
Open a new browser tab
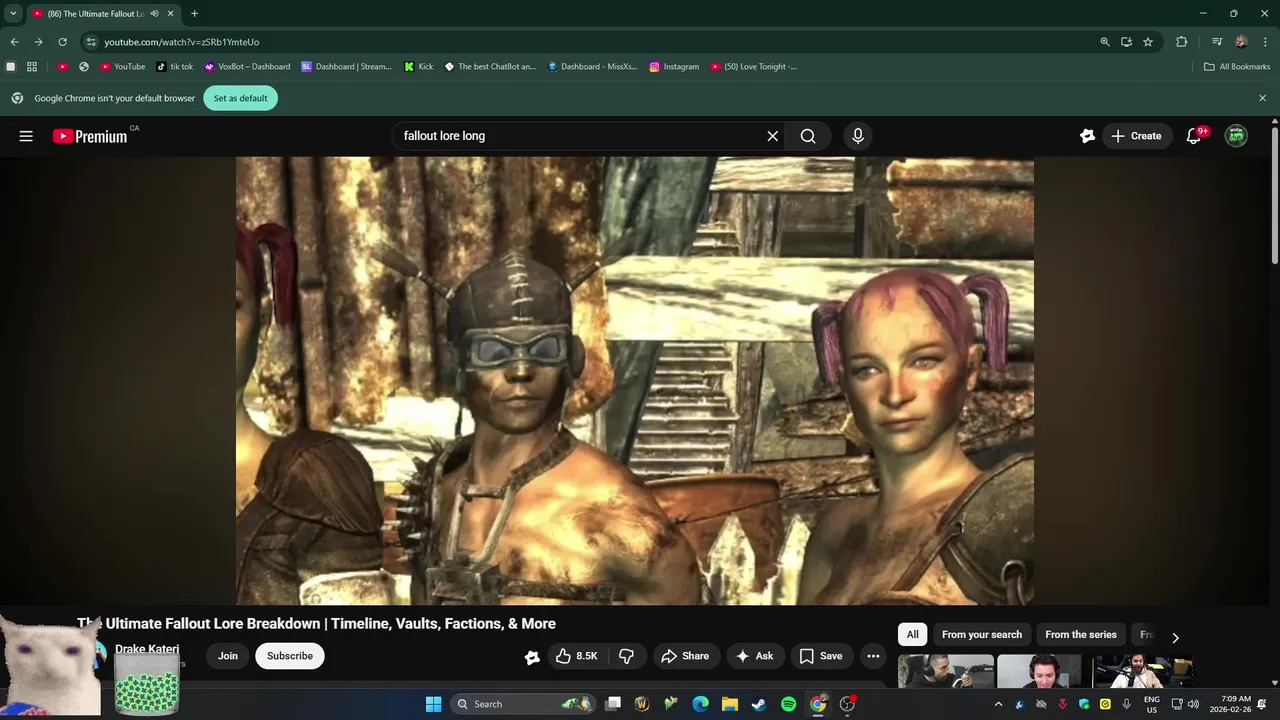tap(194, 14)
